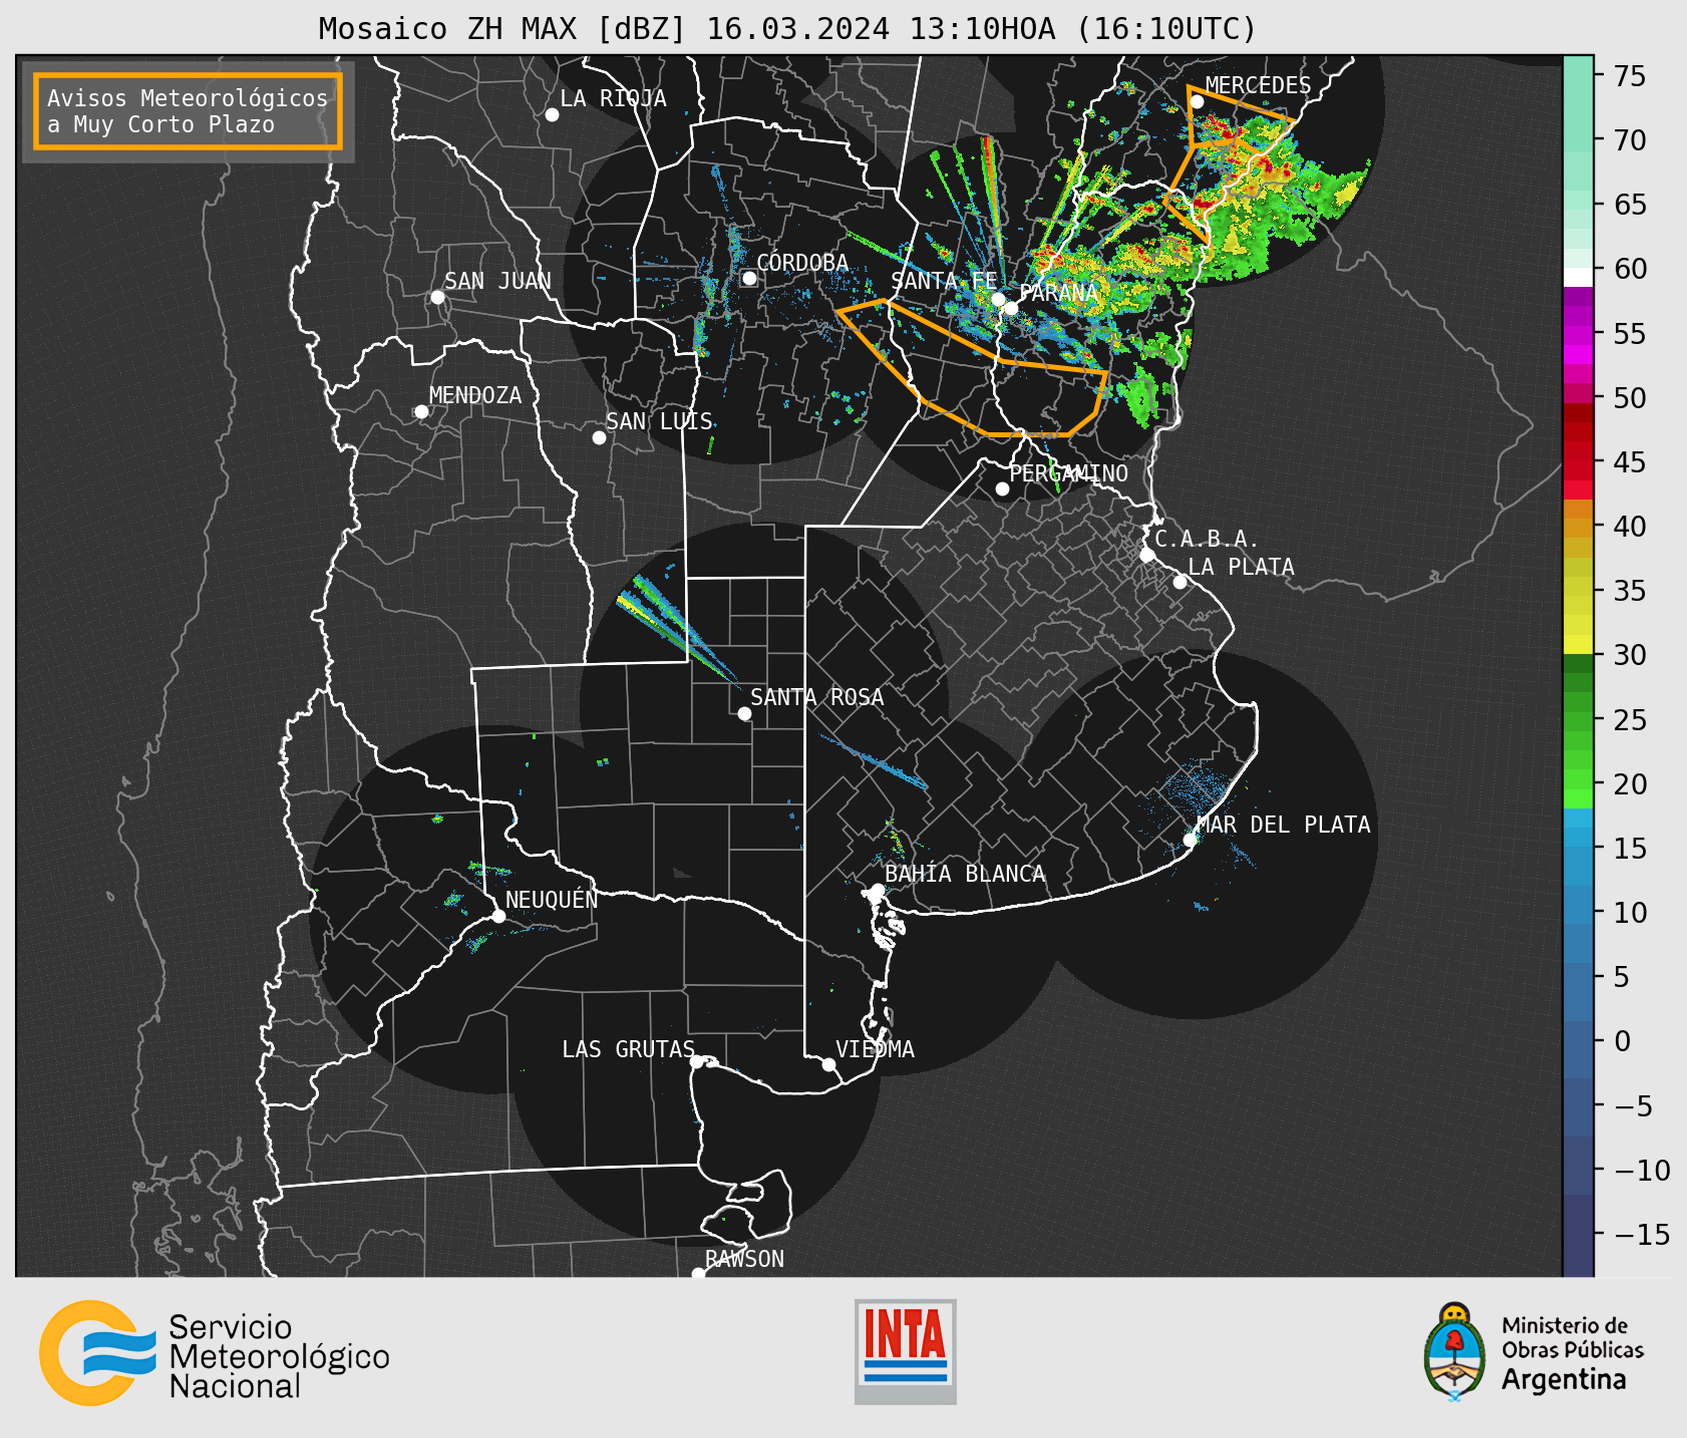Click the SANTA FE city label
This screenshot has height=1438, width=1687.
[x=943, y=281]
